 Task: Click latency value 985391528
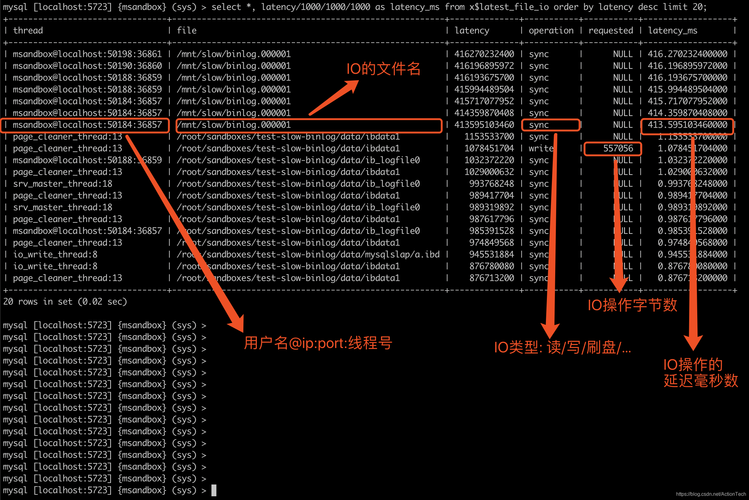point(492,231)
